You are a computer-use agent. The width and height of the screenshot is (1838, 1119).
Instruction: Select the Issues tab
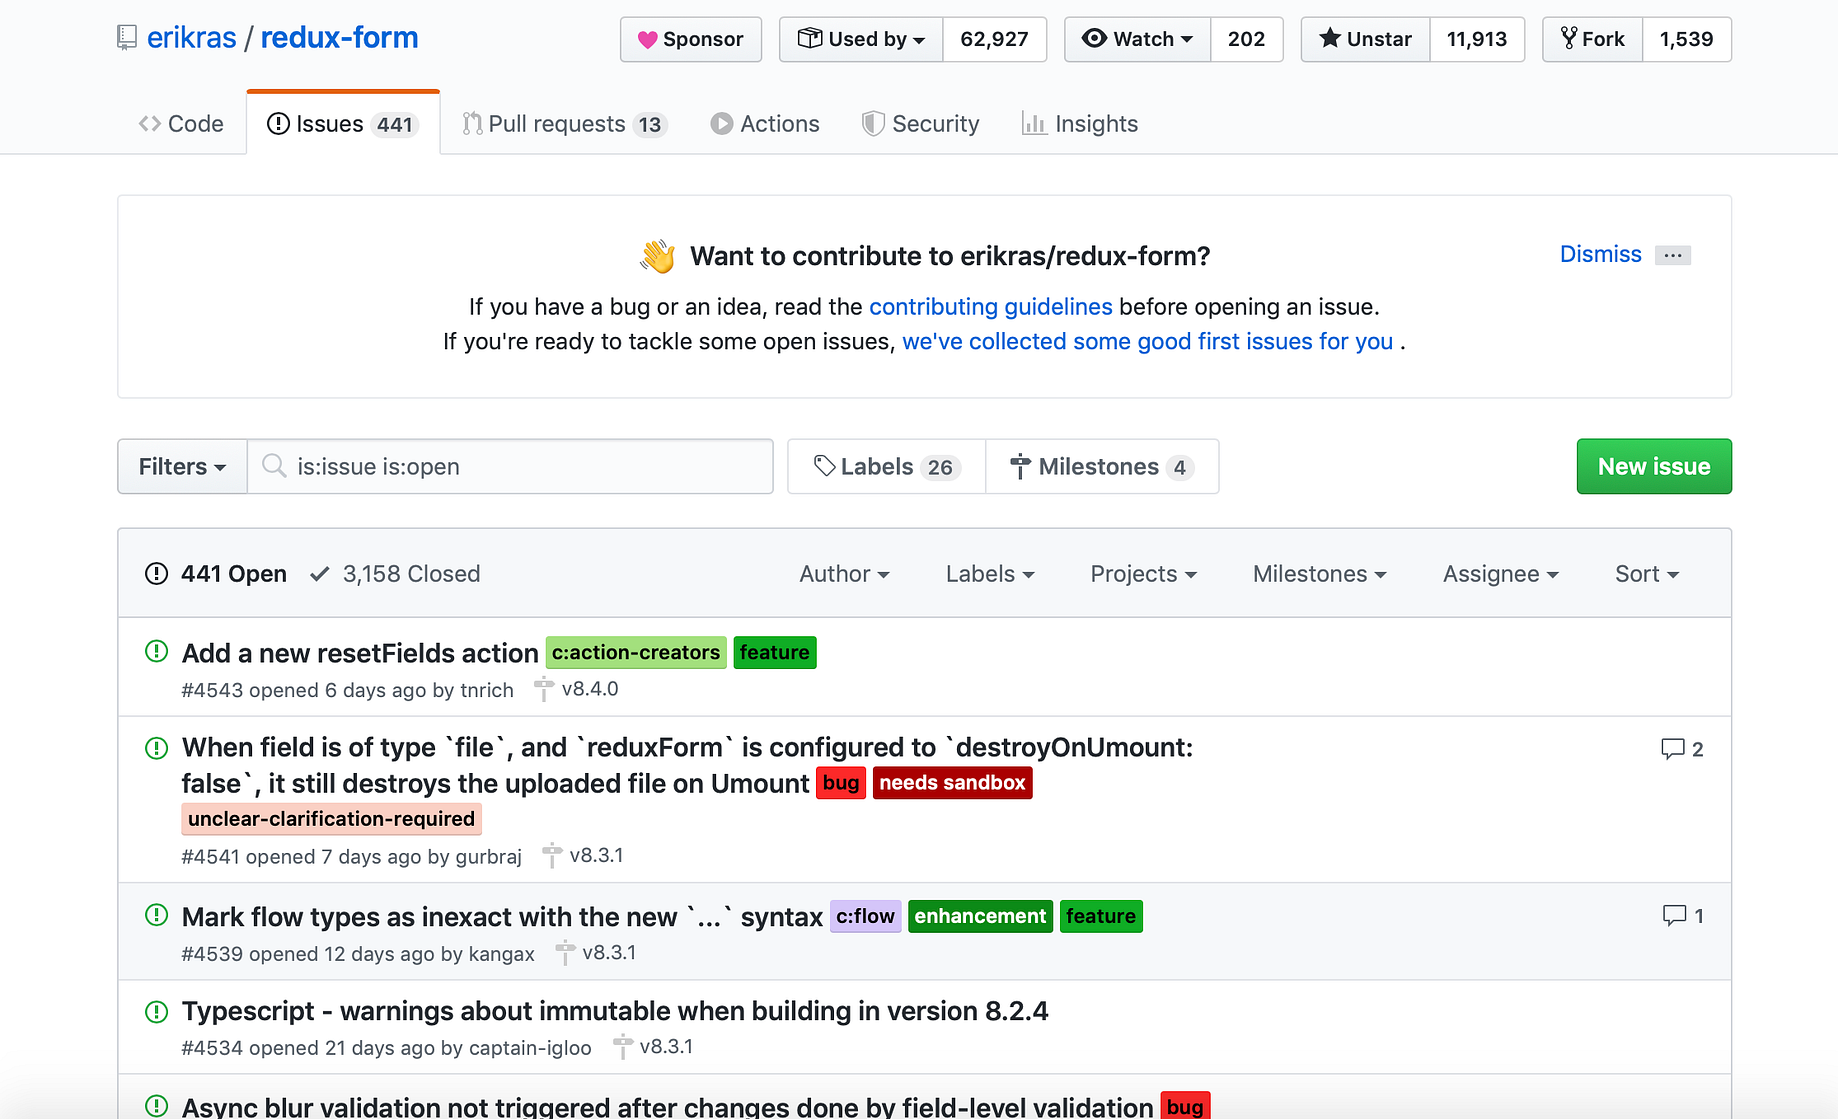[x=343, y=124]
